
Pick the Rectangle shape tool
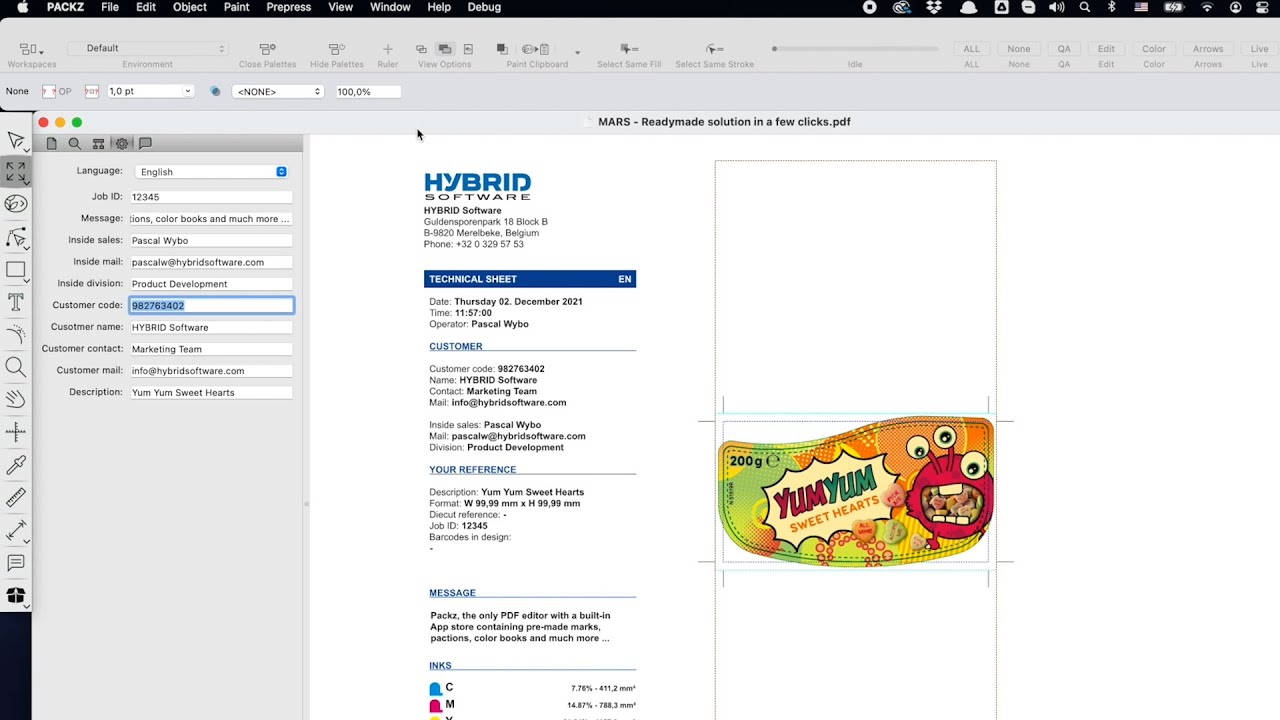[x=15, y=270]
